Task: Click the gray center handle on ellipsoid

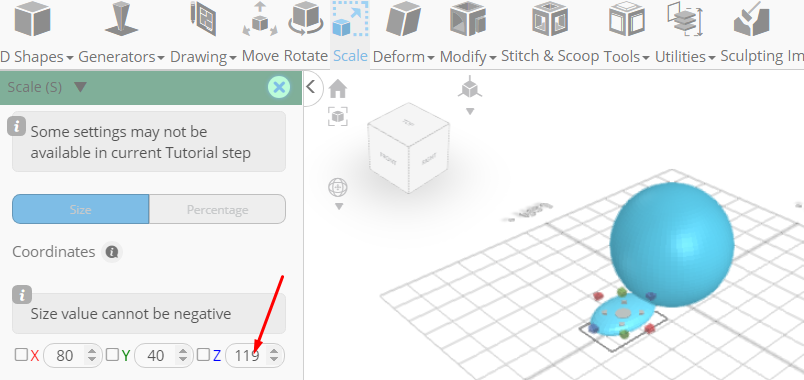Action: [x=622, y=312]
